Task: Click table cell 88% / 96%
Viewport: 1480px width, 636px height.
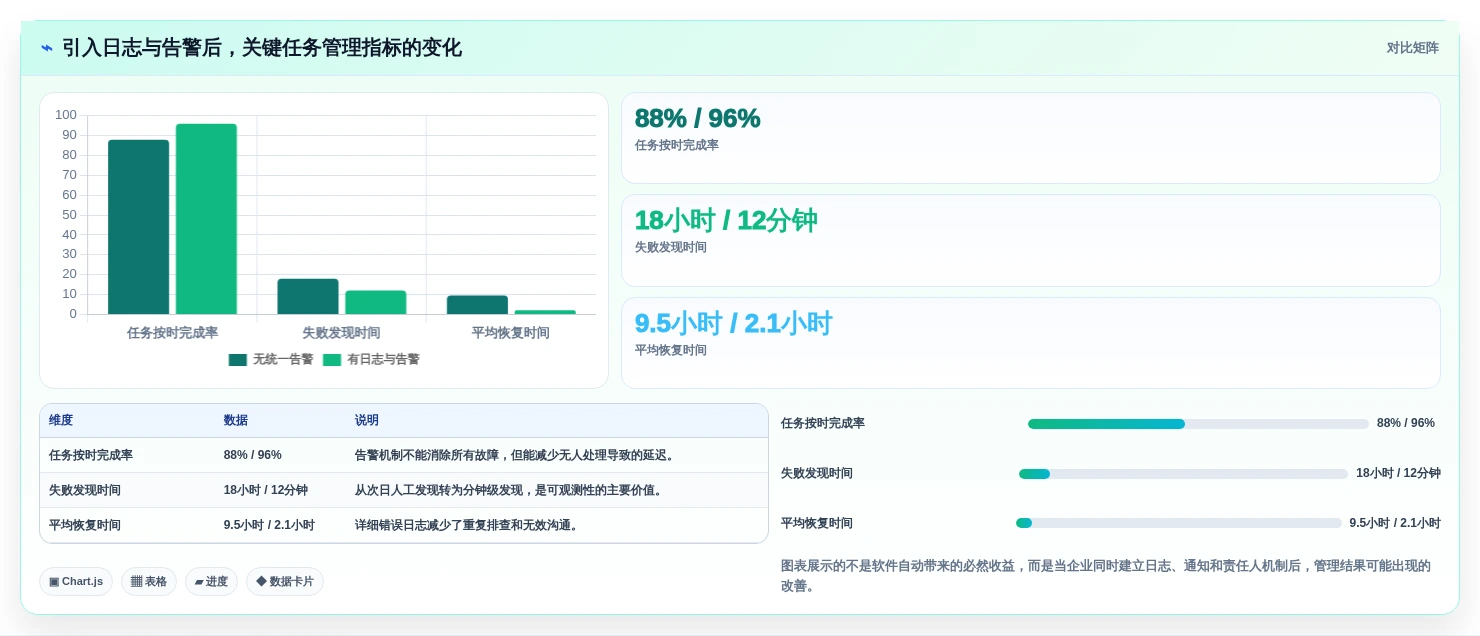Action: click(253, 455)
